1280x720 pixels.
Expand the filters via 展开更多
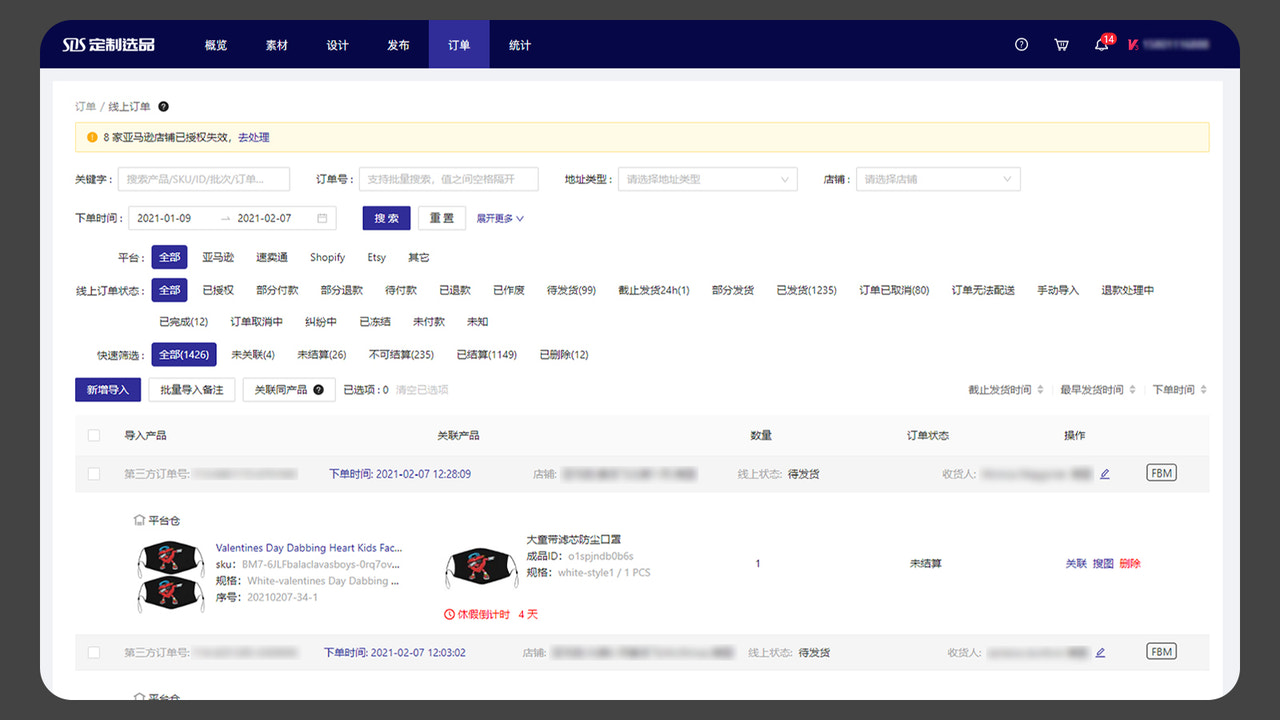coord(499,217)
